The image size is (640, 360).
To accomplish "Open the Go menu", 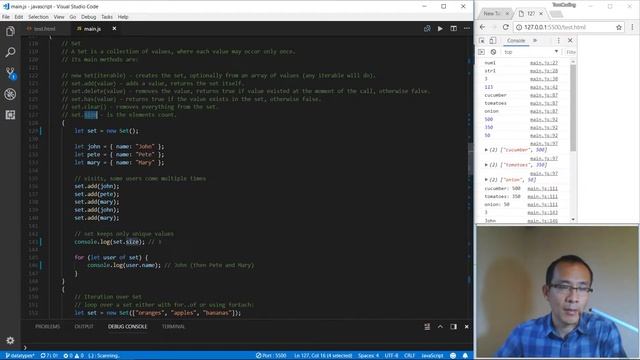I will click(x=73, y=17).
